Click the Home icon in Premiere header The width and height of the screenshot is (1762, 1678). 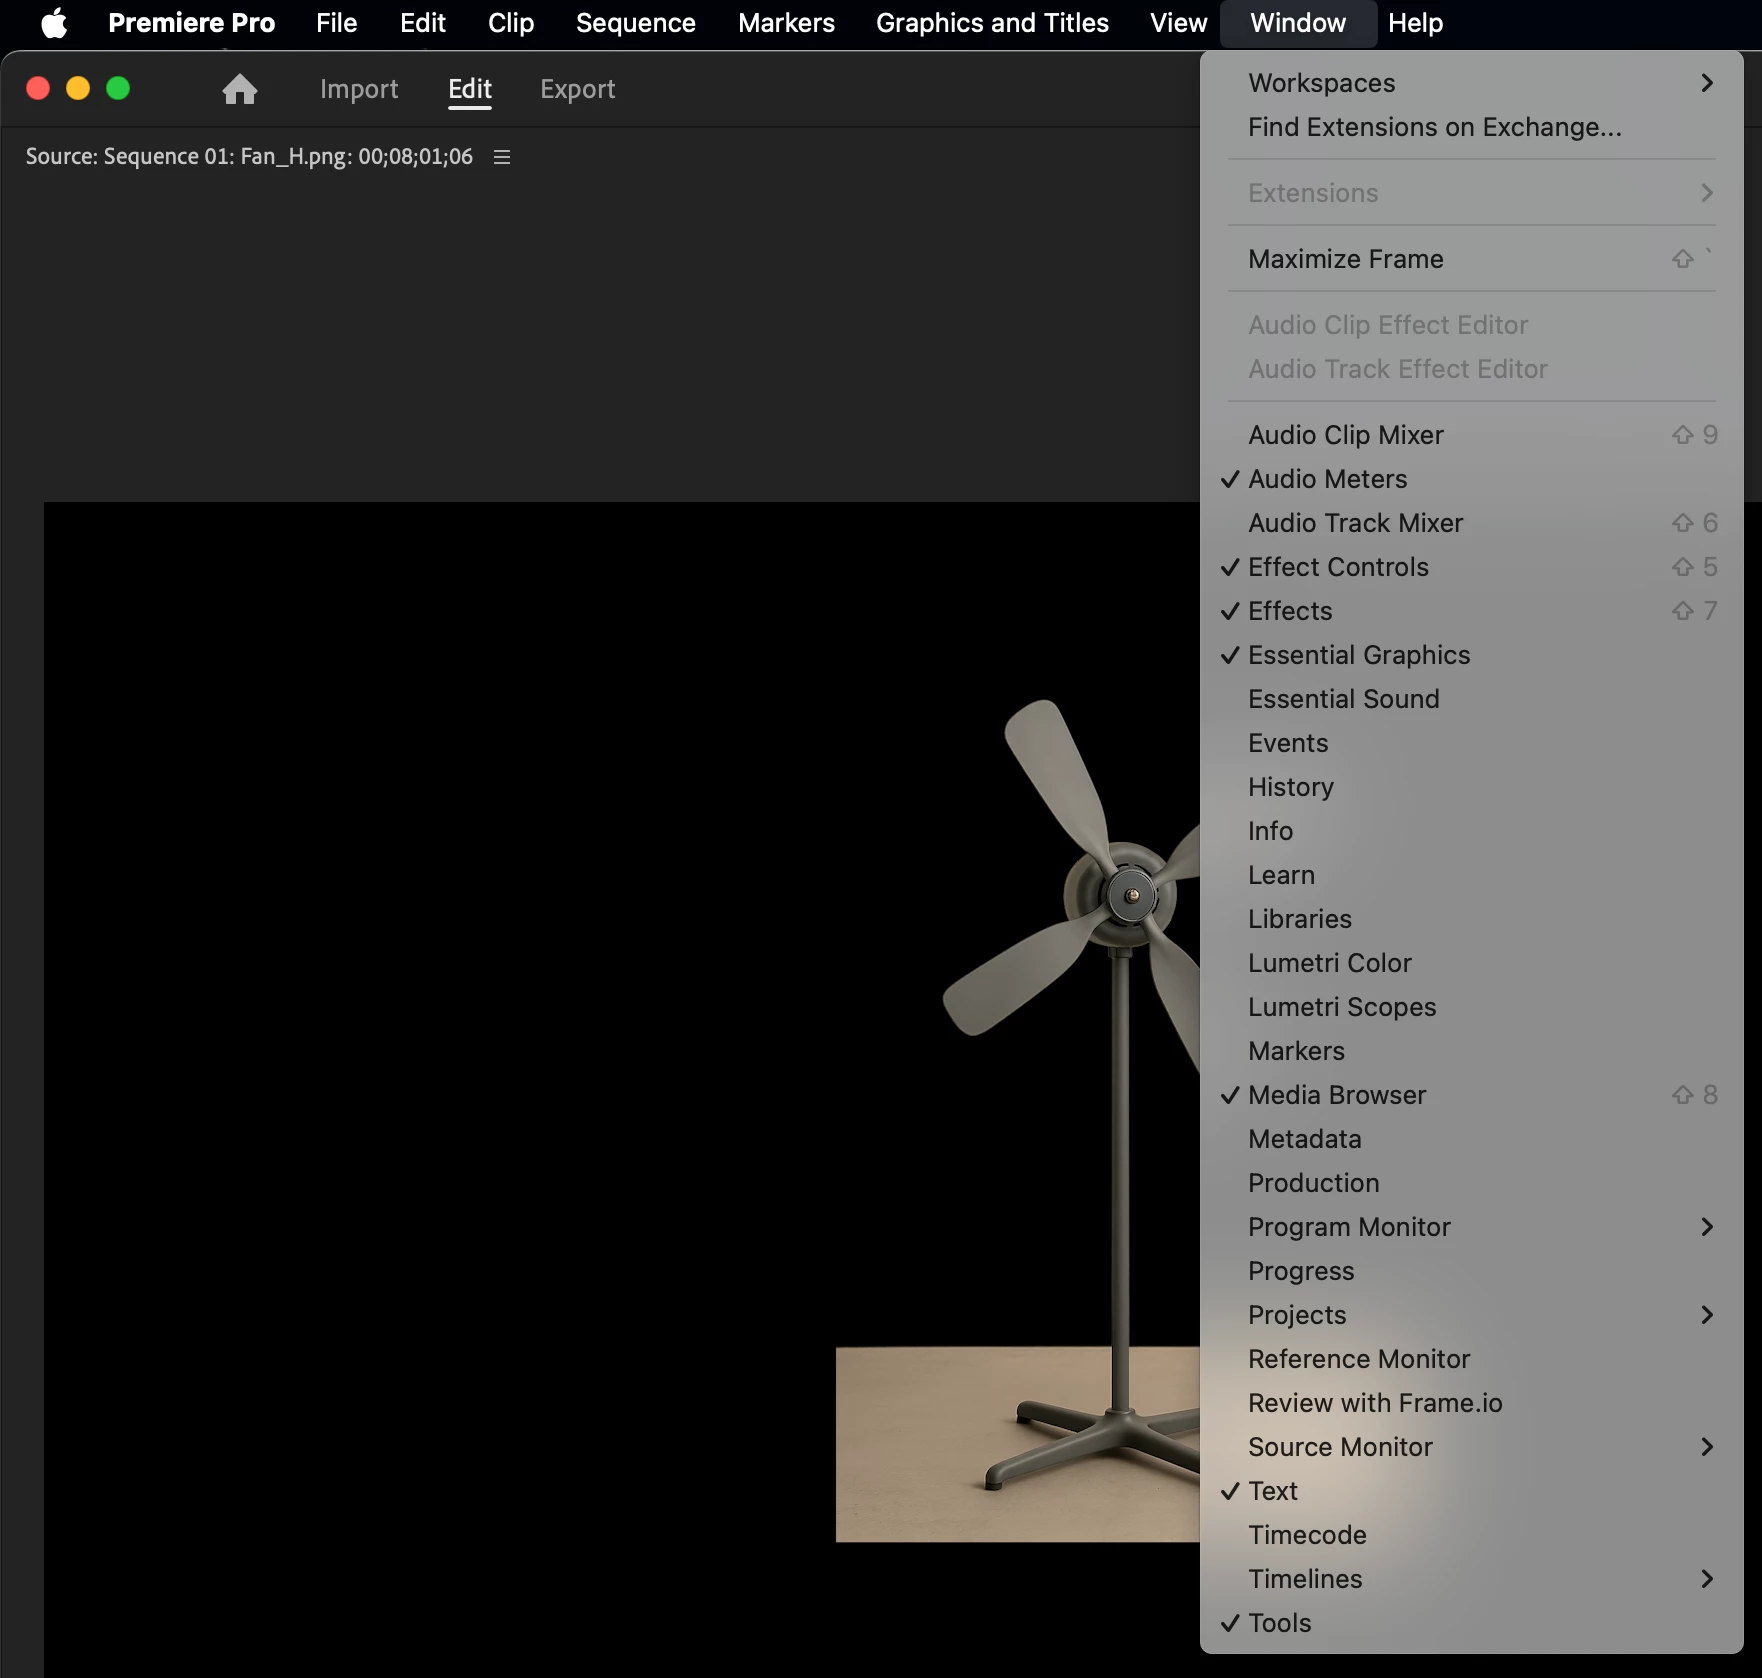click(240, 89)
